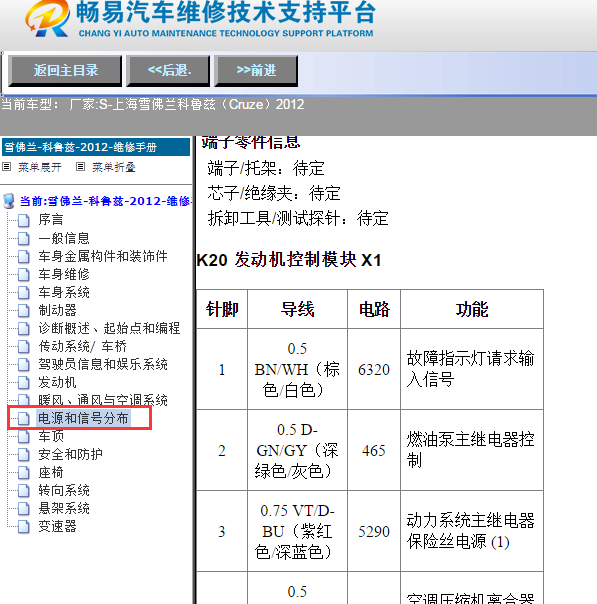The height and width of the screenshot is (604, 597).
Task: Click the page icon beside 座椅
Action: (x=23, y=473)
